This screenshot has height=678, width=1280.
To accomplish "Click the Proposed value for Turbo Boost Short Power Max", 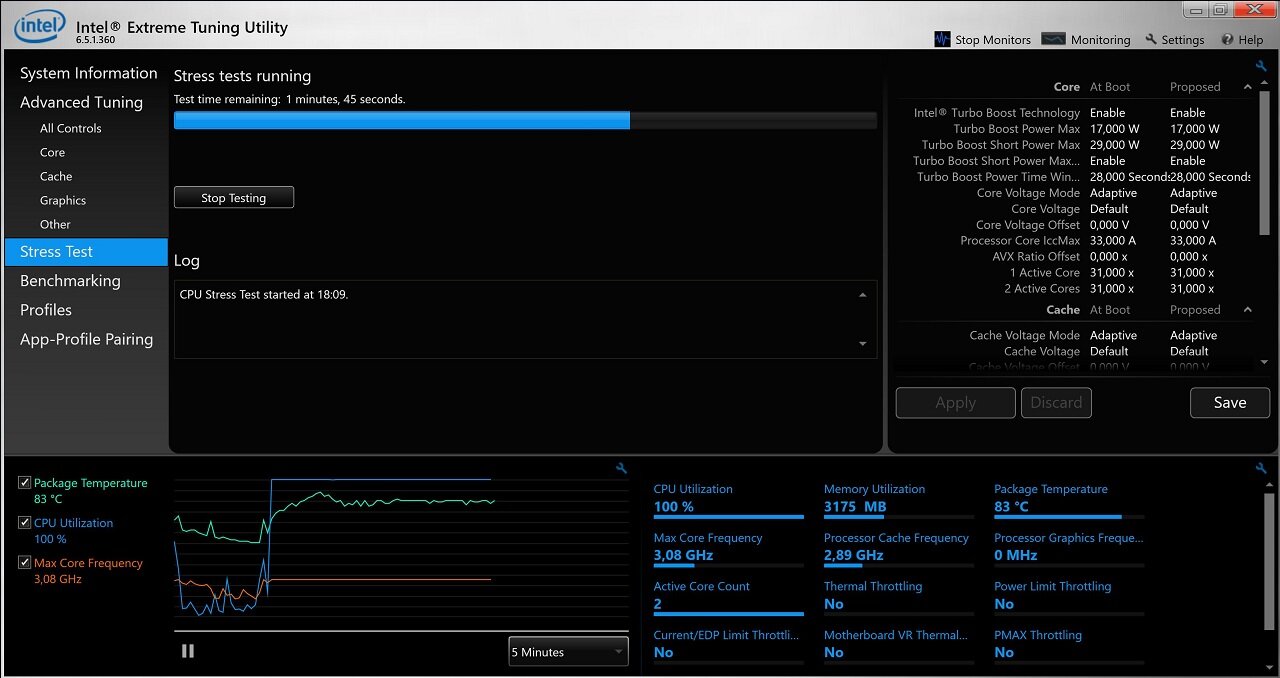I will (1195, 145).
